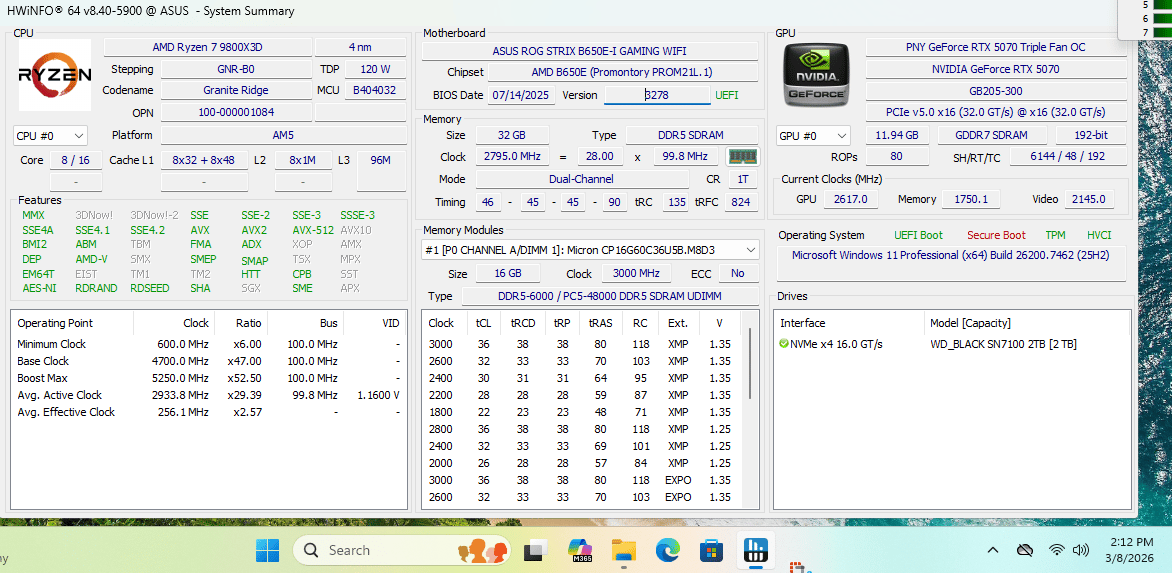Click the HWiNFO taskbar icon
The height and width of the screenshot is (573, 1172).
coord(755,551)
